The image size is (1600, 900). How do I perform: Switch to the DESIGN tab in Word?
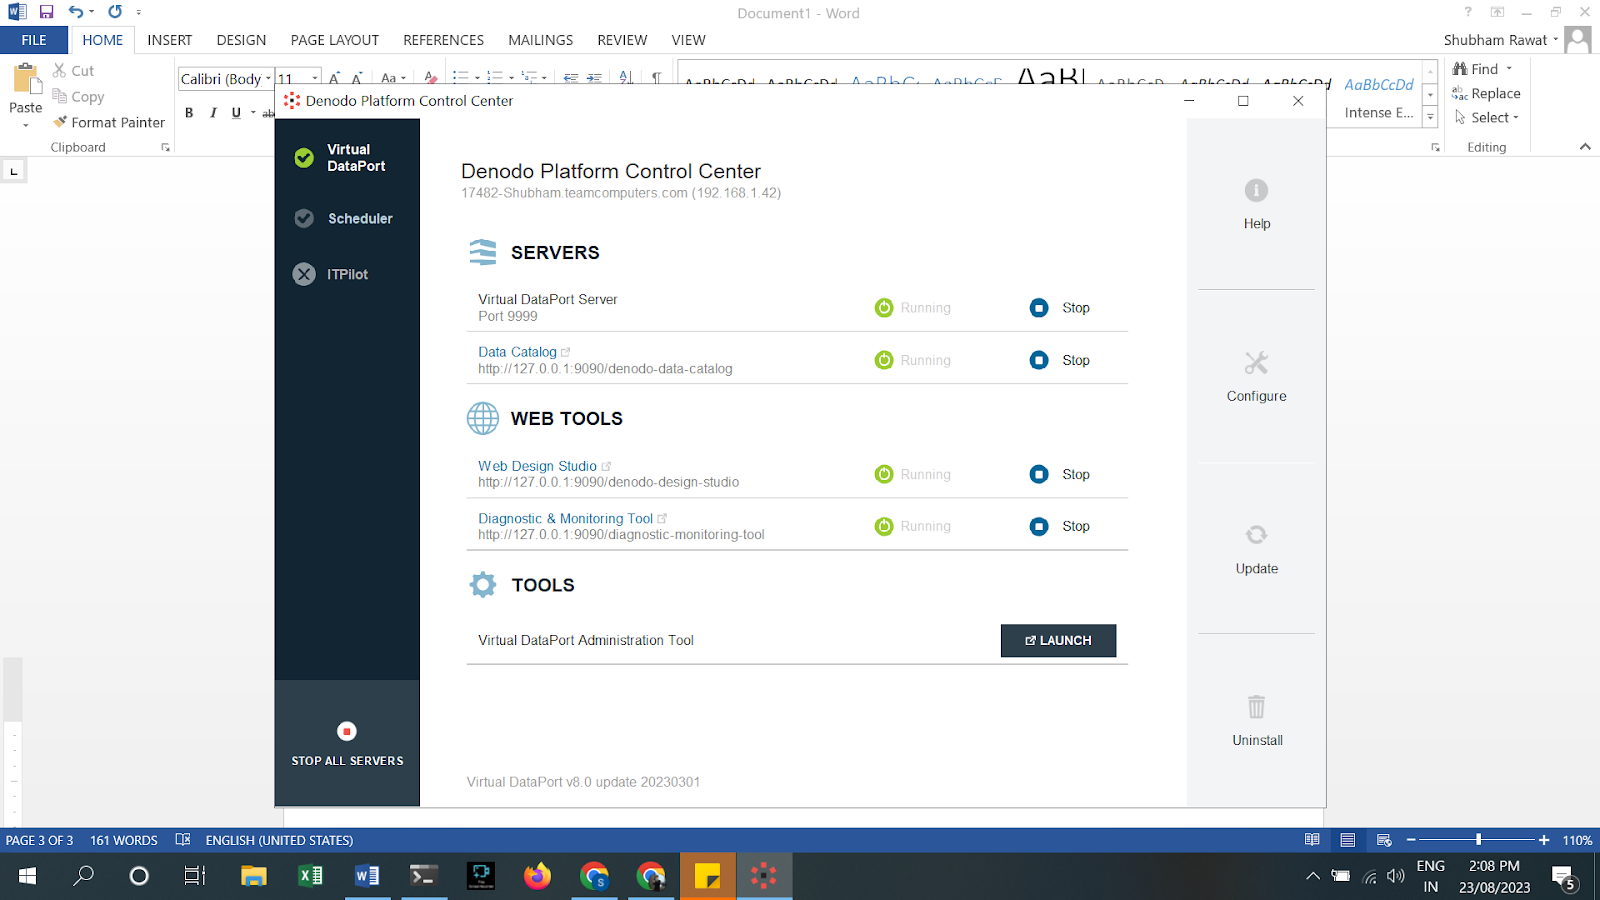(x=241, y=40)
